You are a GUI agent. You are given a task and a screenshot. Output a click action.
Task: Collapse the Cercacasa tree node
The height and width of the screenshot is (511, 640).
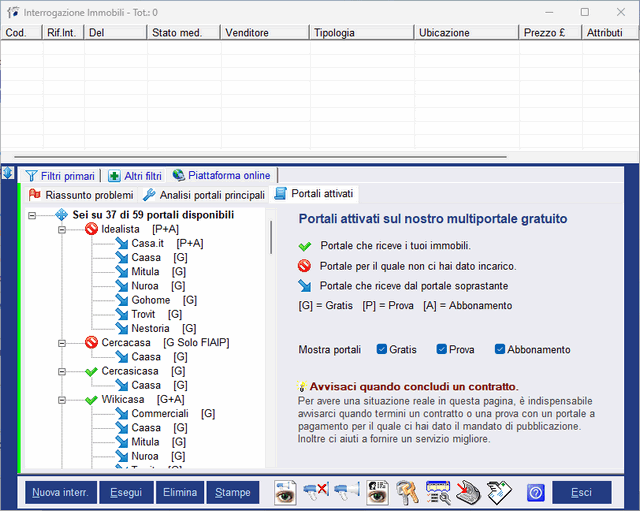point(63,343)
